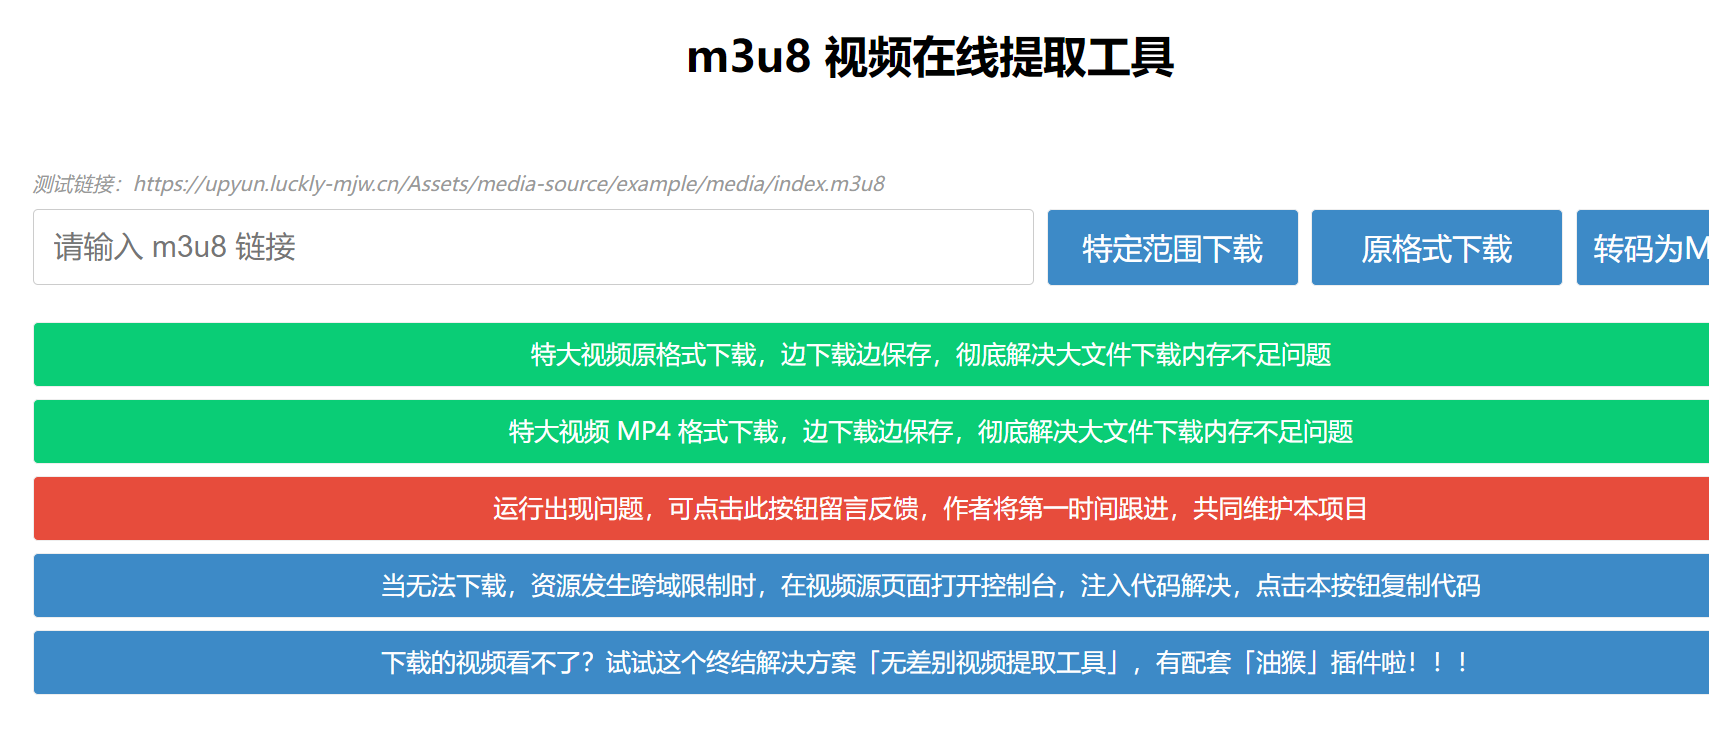Image resolution: width=1709 pixels, height=745 pixels.
Task: Open the 下载的视频看不了 solution banner
Action: coord(871,662)
